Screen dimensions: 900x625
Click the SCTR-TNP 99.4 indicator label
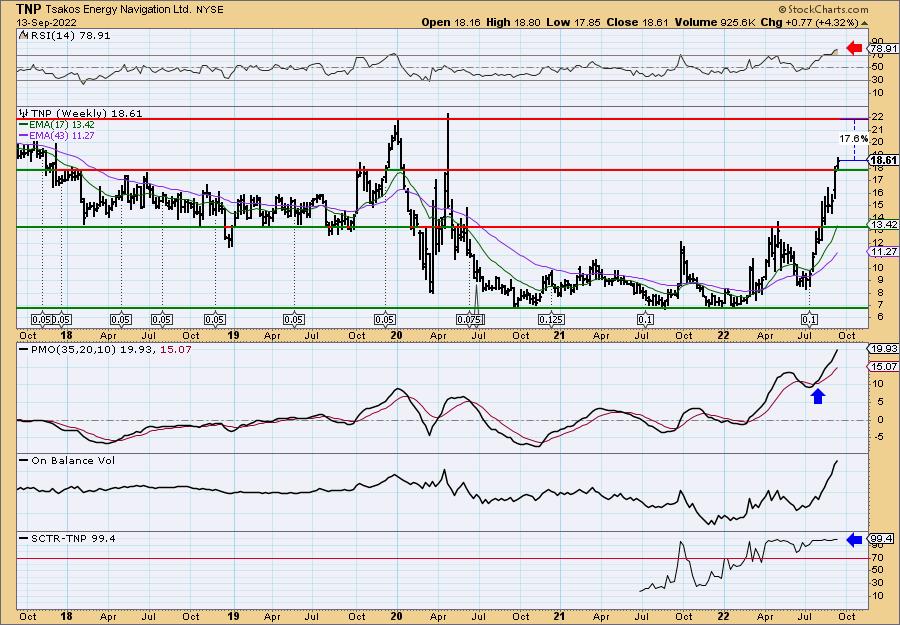(x=73, y=538)
